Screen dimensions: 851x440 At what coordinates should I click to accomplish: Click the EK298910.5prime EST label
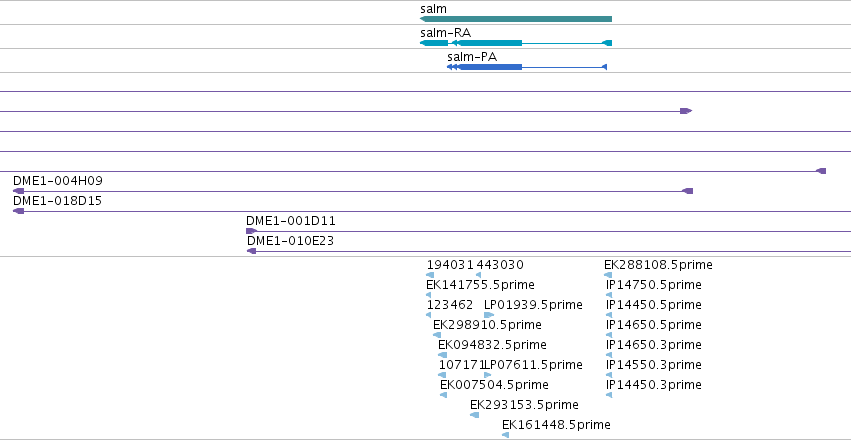point(487,325)
